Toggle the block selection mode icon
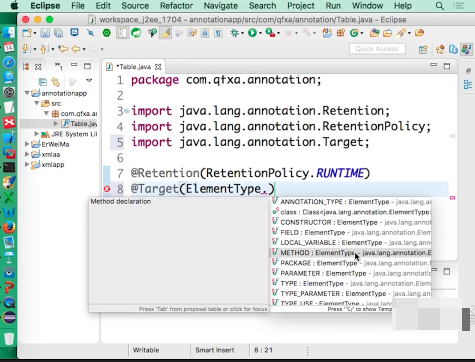Screen dimensions: 475x362 [x=205, y=33]
